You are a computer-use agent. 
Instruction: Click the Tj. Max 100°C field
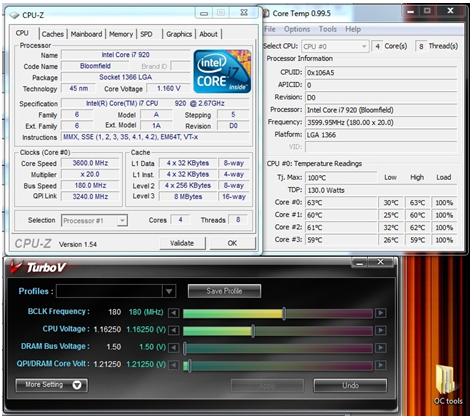(x=341, y=178)
